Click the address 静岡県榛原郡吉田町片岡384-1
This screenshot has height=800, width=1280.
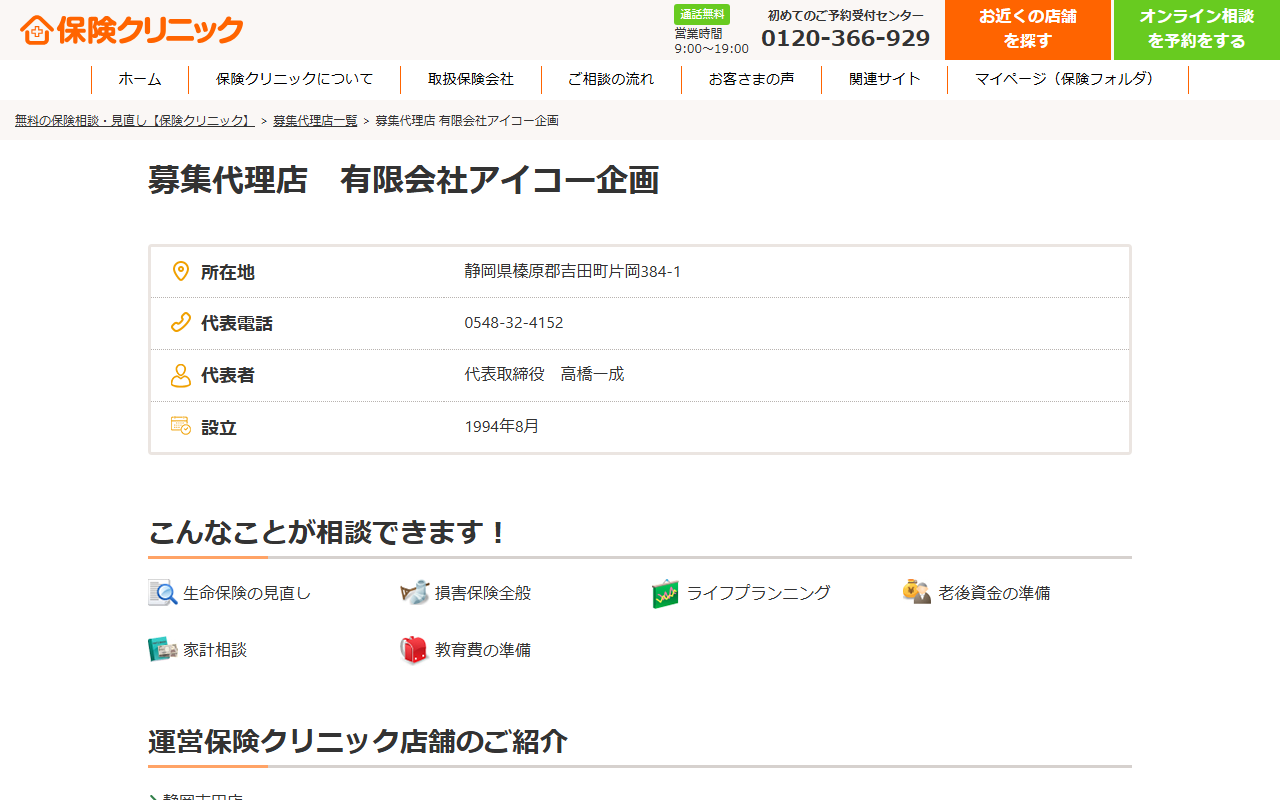pyautogui.click(x=573, y=271)
